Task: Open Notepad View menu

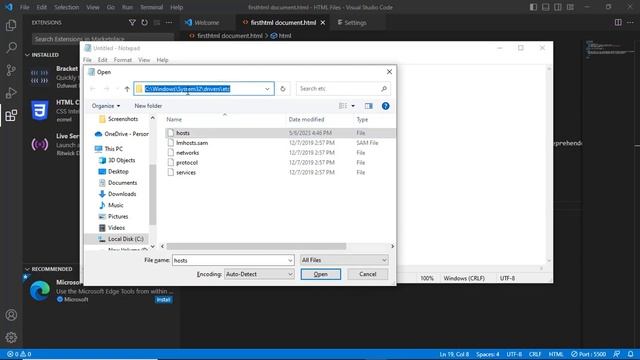Action: pos(144,60)
